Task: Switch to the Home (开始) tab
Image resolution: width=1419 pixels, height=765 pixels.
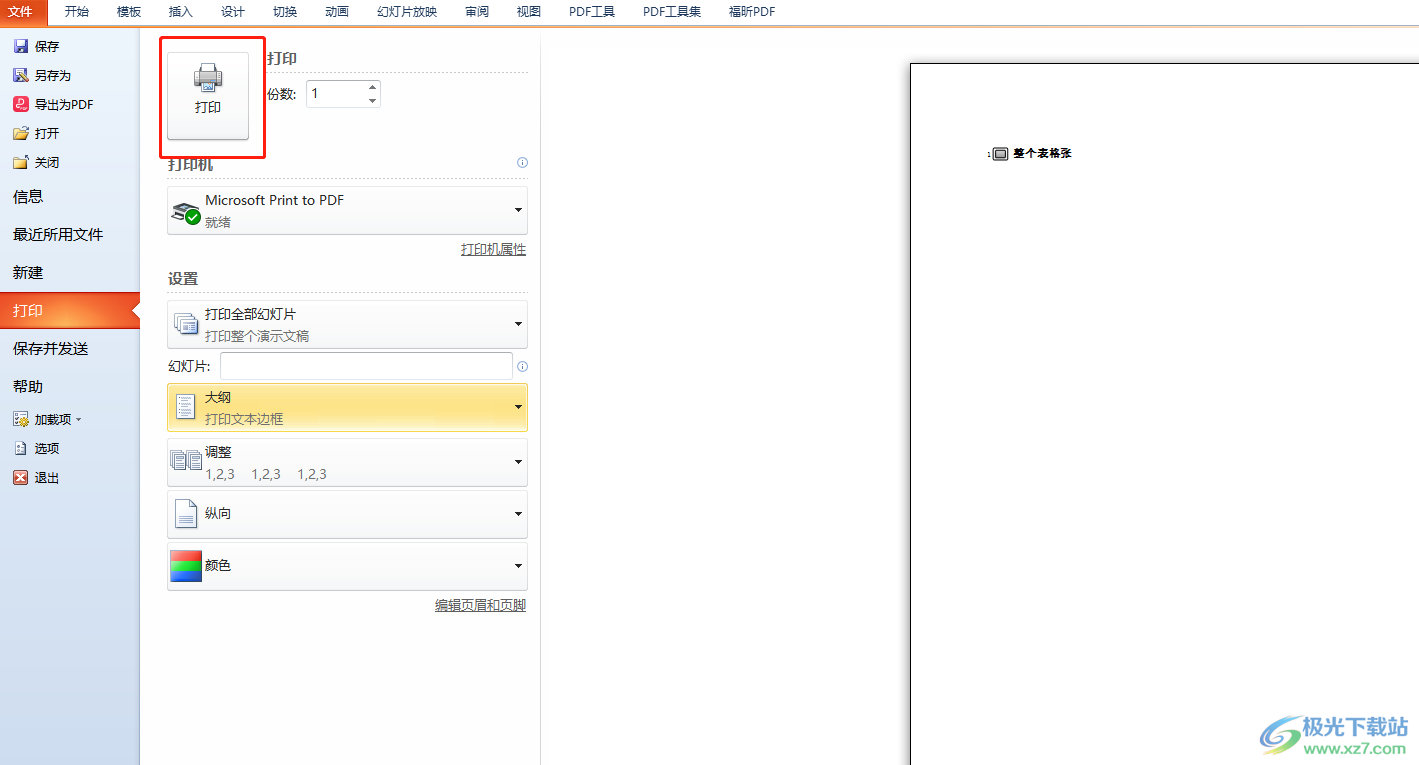Action: pyautogui.click(x=77, y=12)
